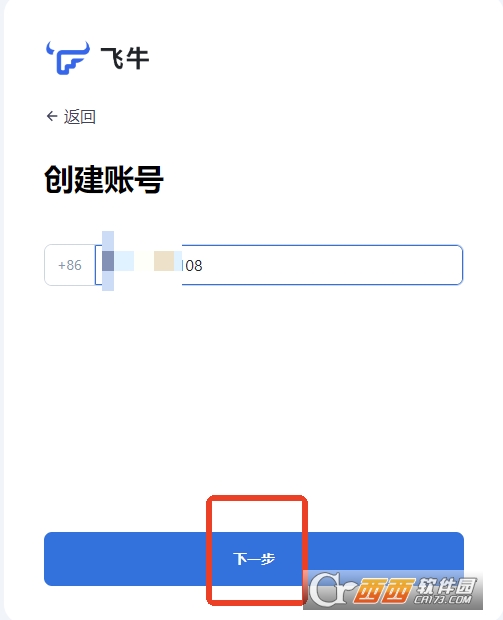Click the blue bull logo icon
This screenshot has width=503, height=620.
click(x=68, y=58)
